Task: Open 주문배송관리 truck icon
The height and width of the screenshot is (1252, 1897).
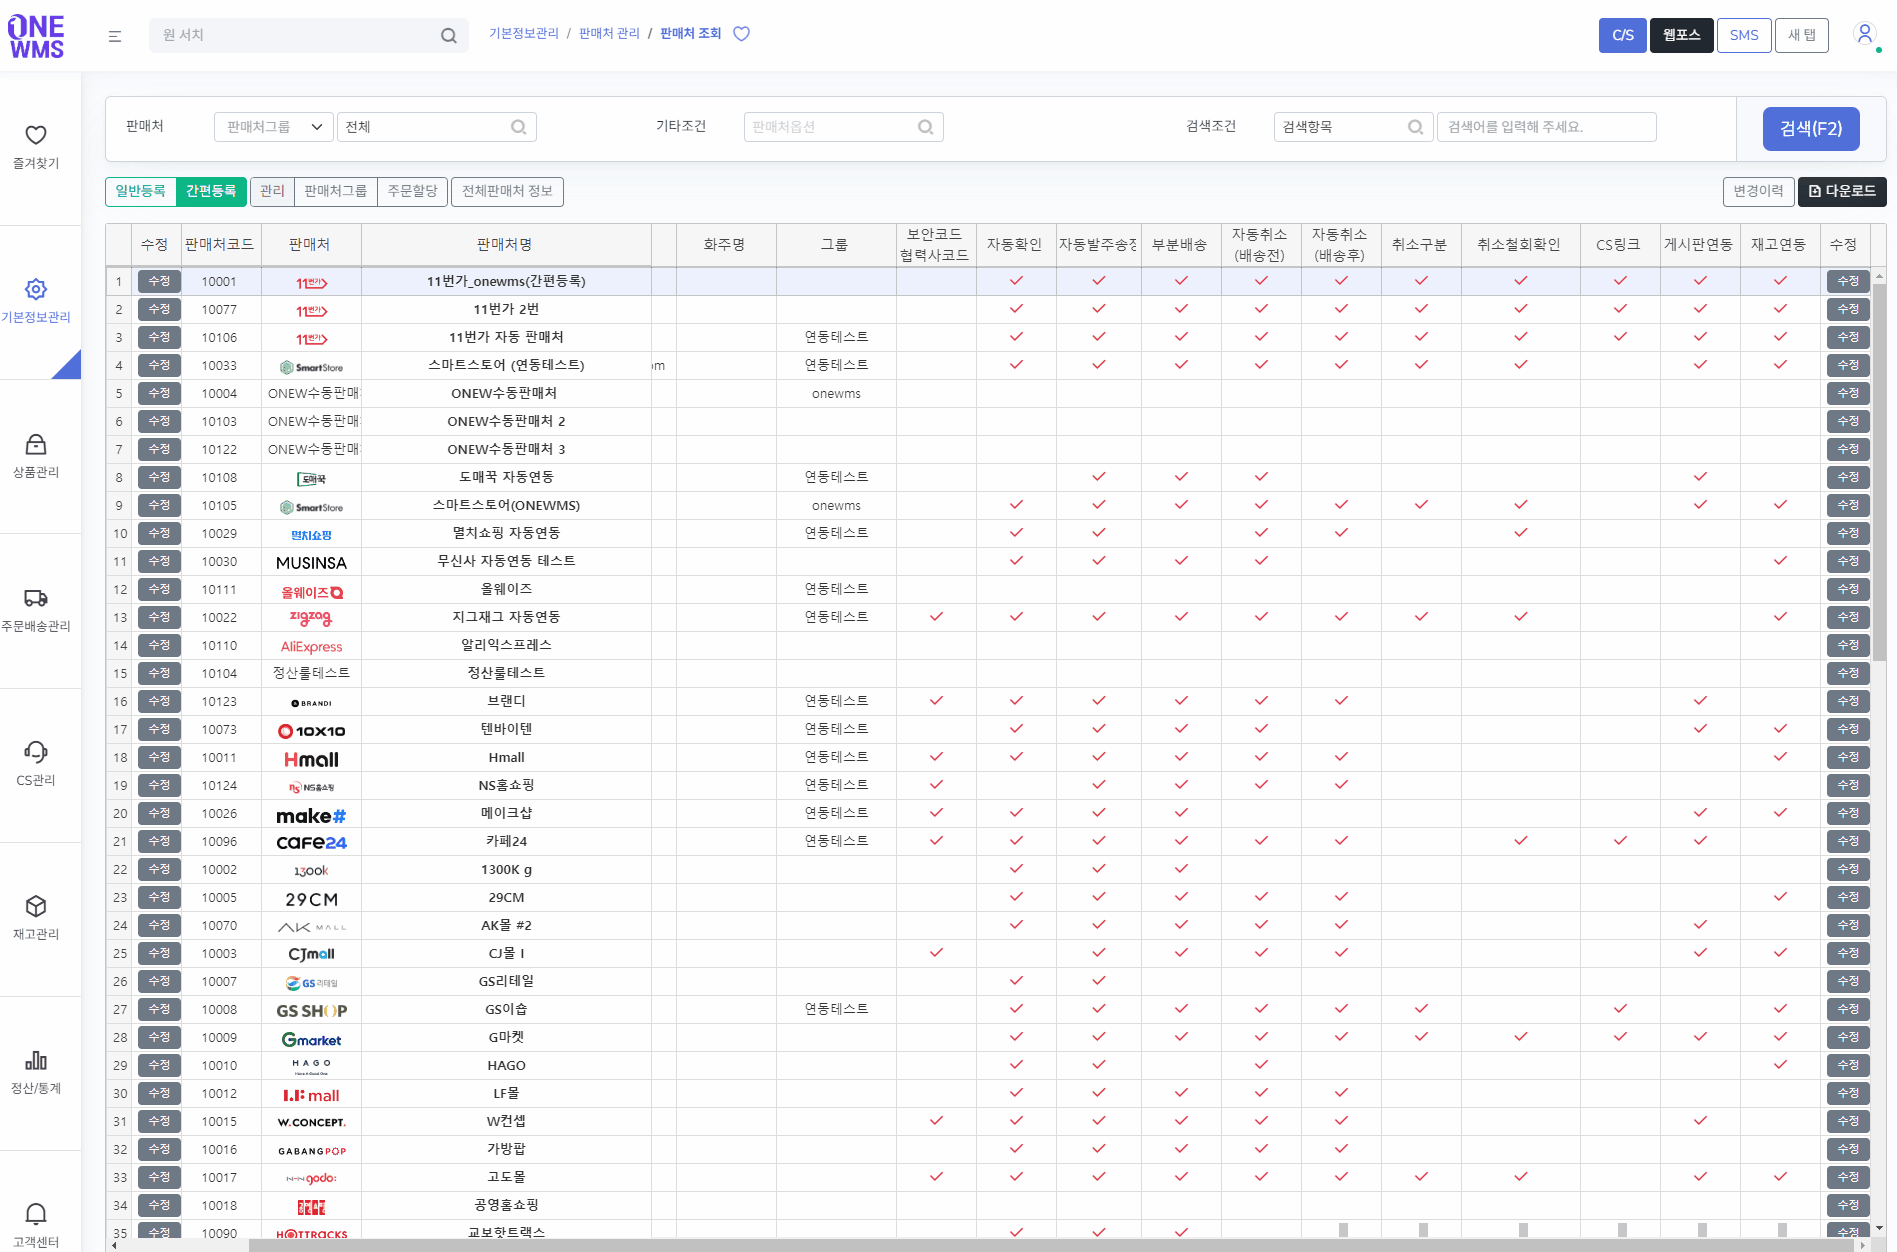Action: (36, 599)
